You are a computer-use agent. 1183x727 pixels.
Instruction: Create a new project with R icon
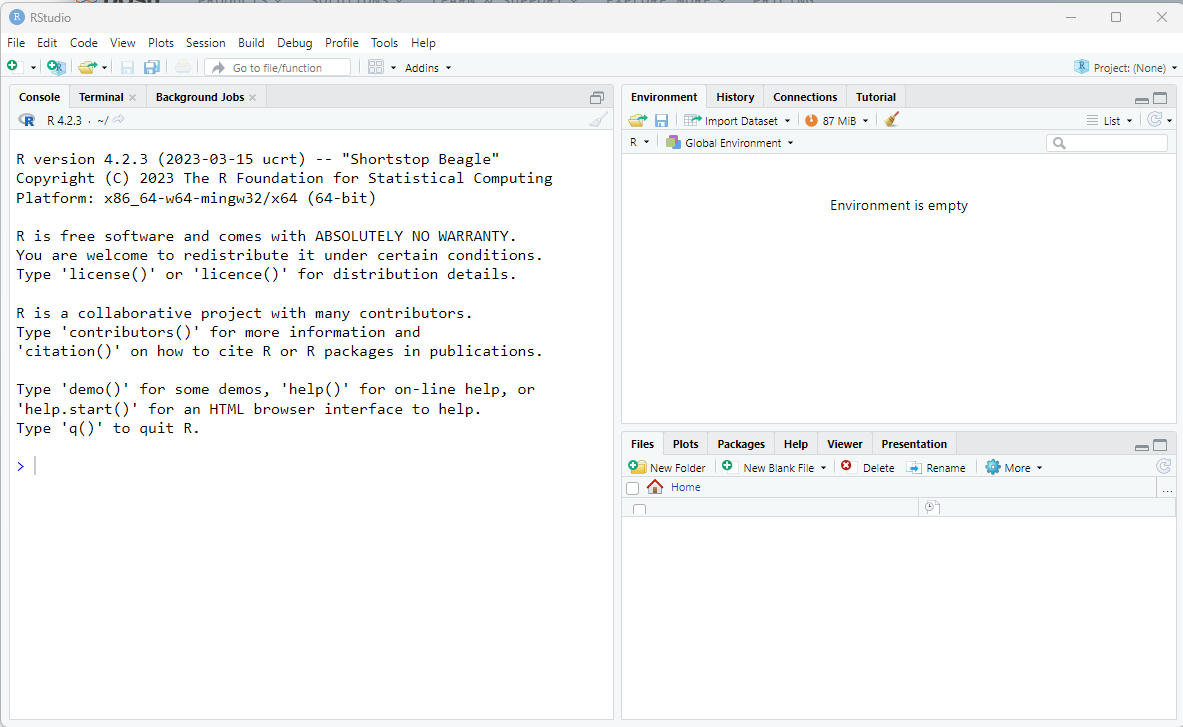tap(56, 67)
